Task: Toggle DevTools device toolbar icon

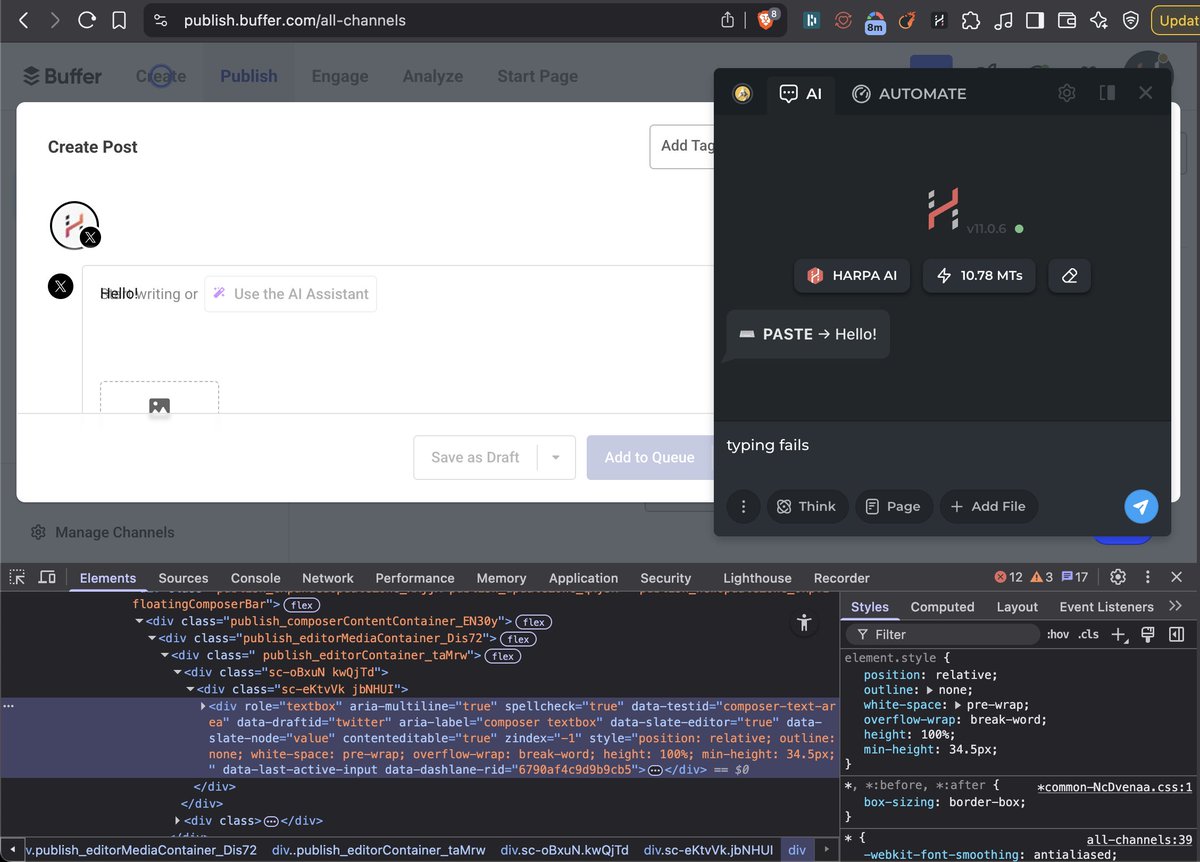Action: pyautogui.click(x=47, y=577)
